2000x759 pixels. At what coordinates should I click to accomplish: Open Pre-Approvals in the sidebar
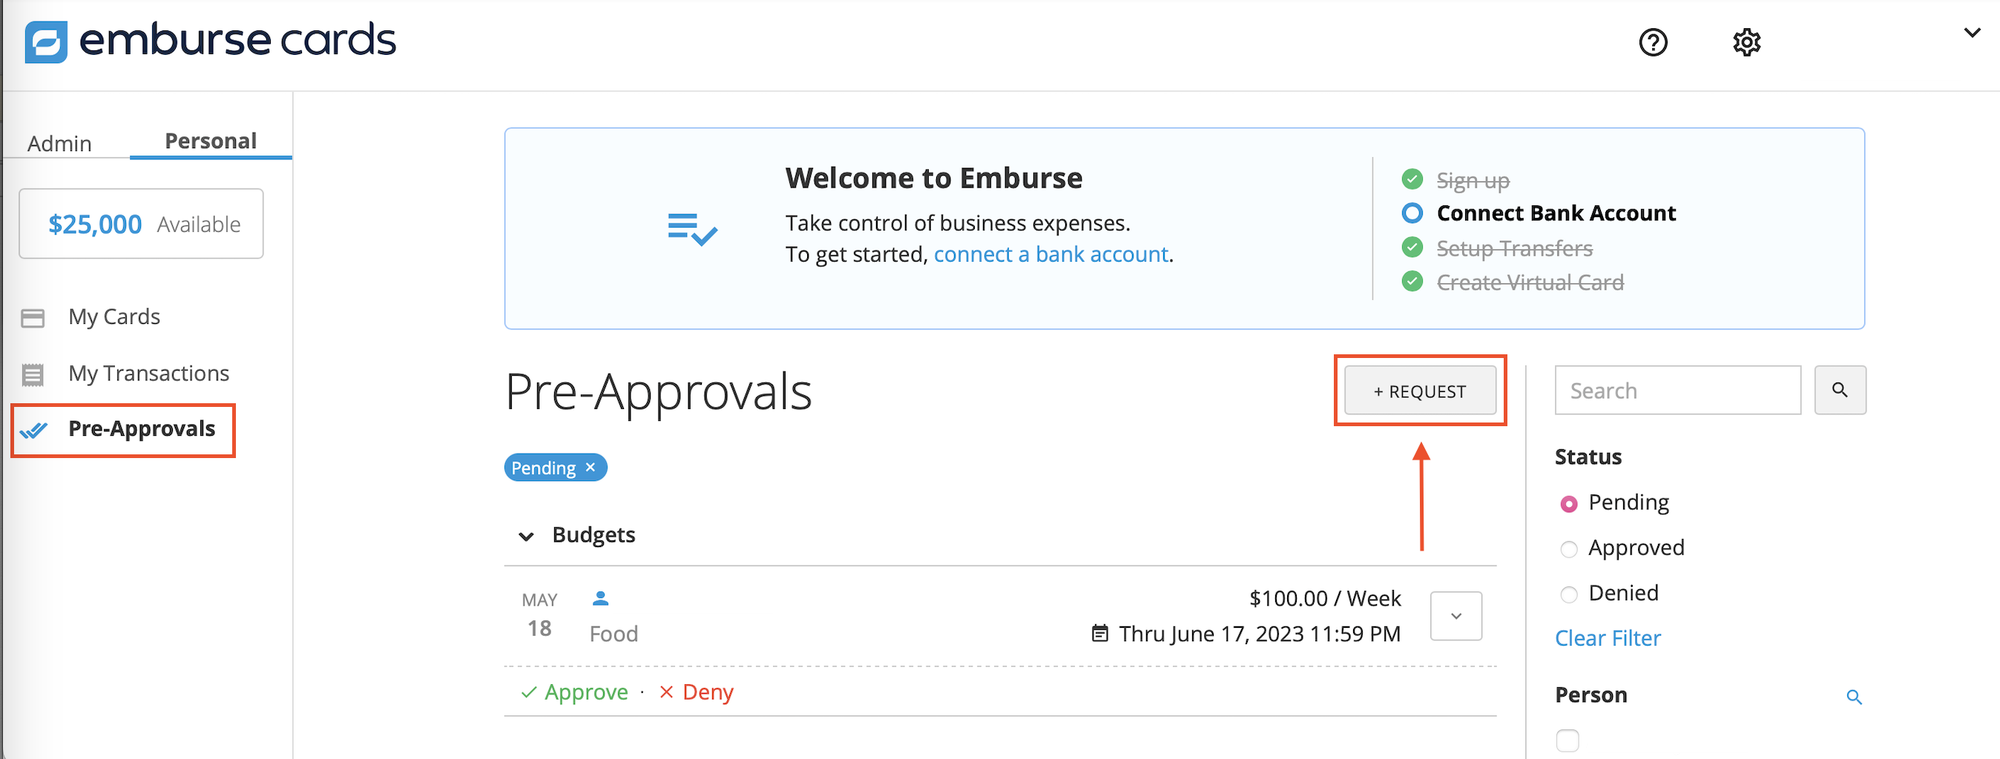141,429
